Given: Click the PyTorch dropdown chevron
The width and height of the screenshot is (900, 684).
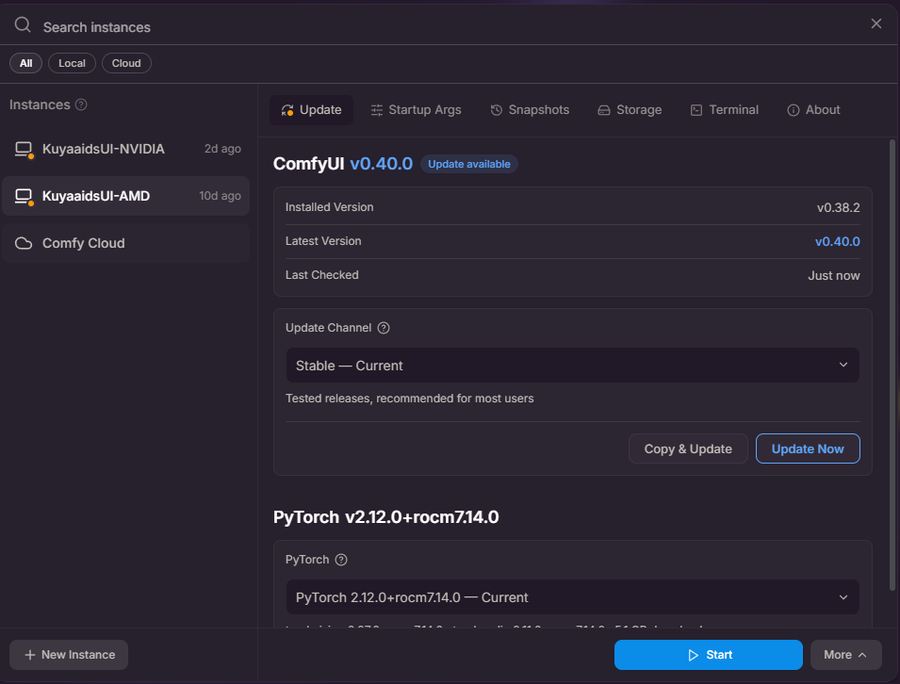Looking at the screenshot, I should (843, 597).
